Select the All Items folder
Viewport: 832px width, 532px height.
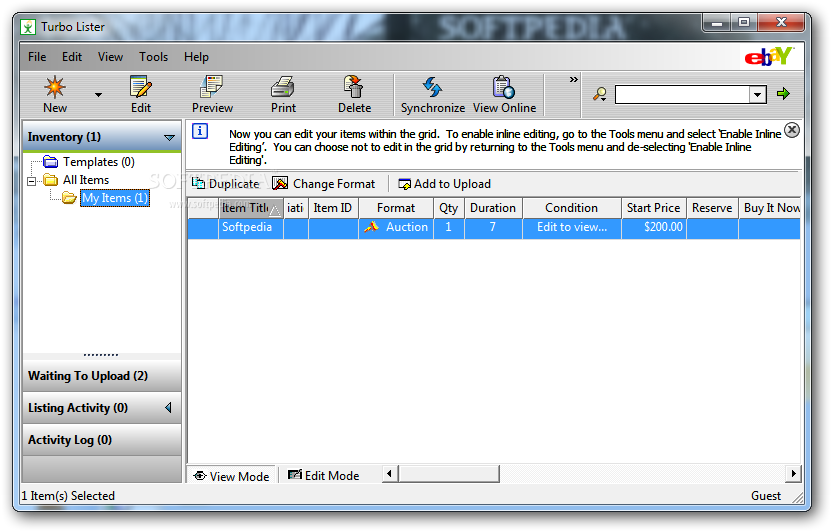(x=76, y=180)
